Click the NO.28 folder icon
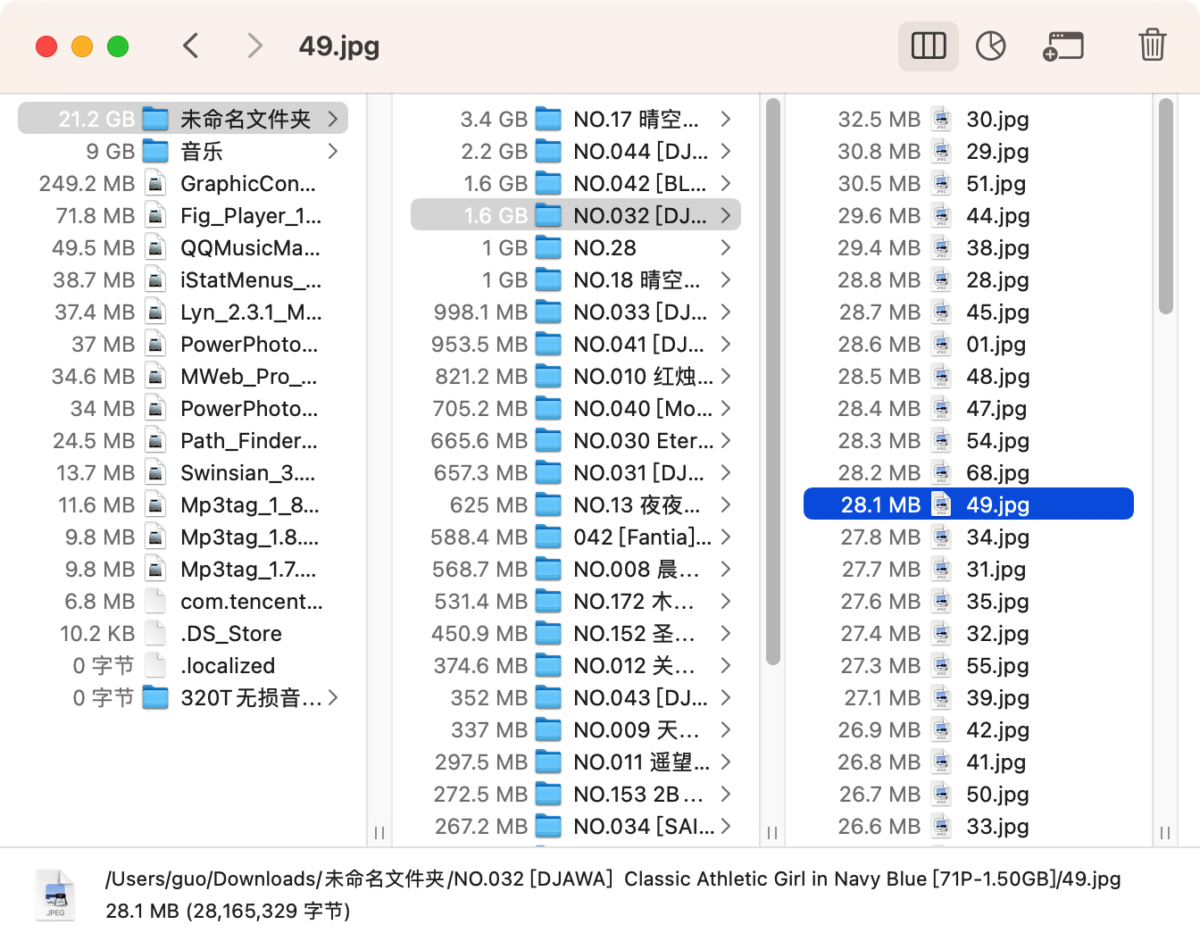 (x=548, y=247)
